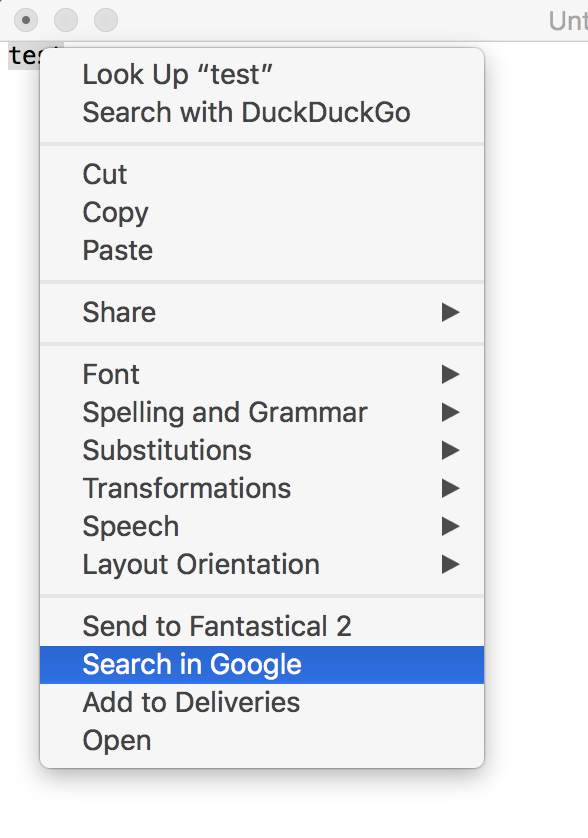Expand the Share submenu arrow
Viewport: 588px width, 838px height.
(x=450, y=312)
